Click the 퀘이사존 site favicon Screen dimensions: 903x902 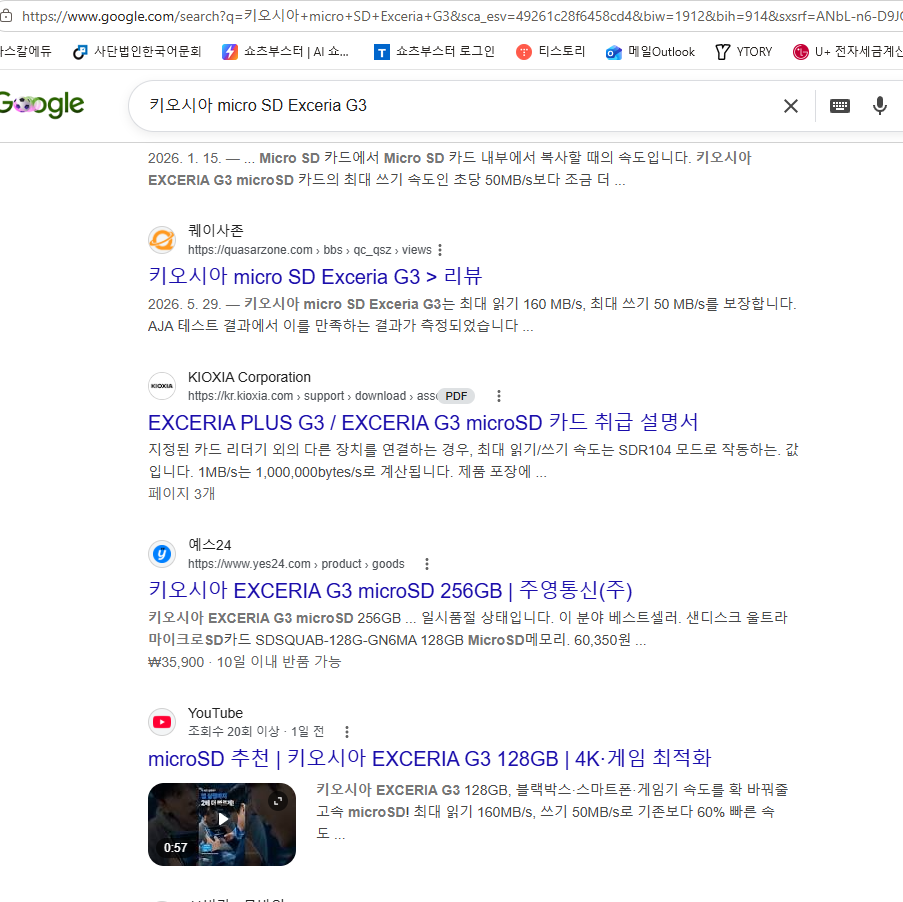(162, 240)
